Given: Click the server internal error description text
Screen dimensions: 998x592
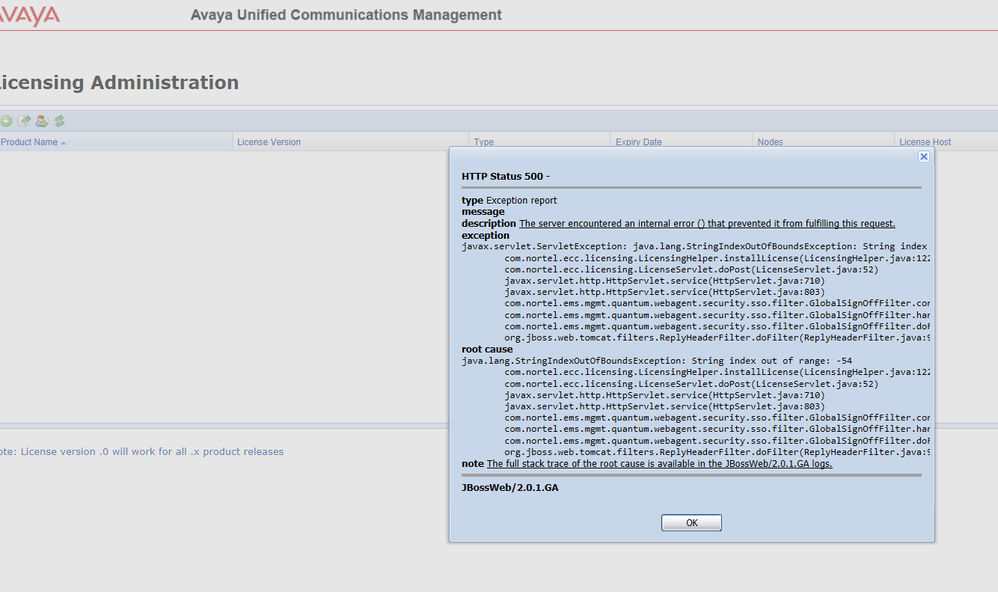Looking at the screenshot, I should click(707, 223).
